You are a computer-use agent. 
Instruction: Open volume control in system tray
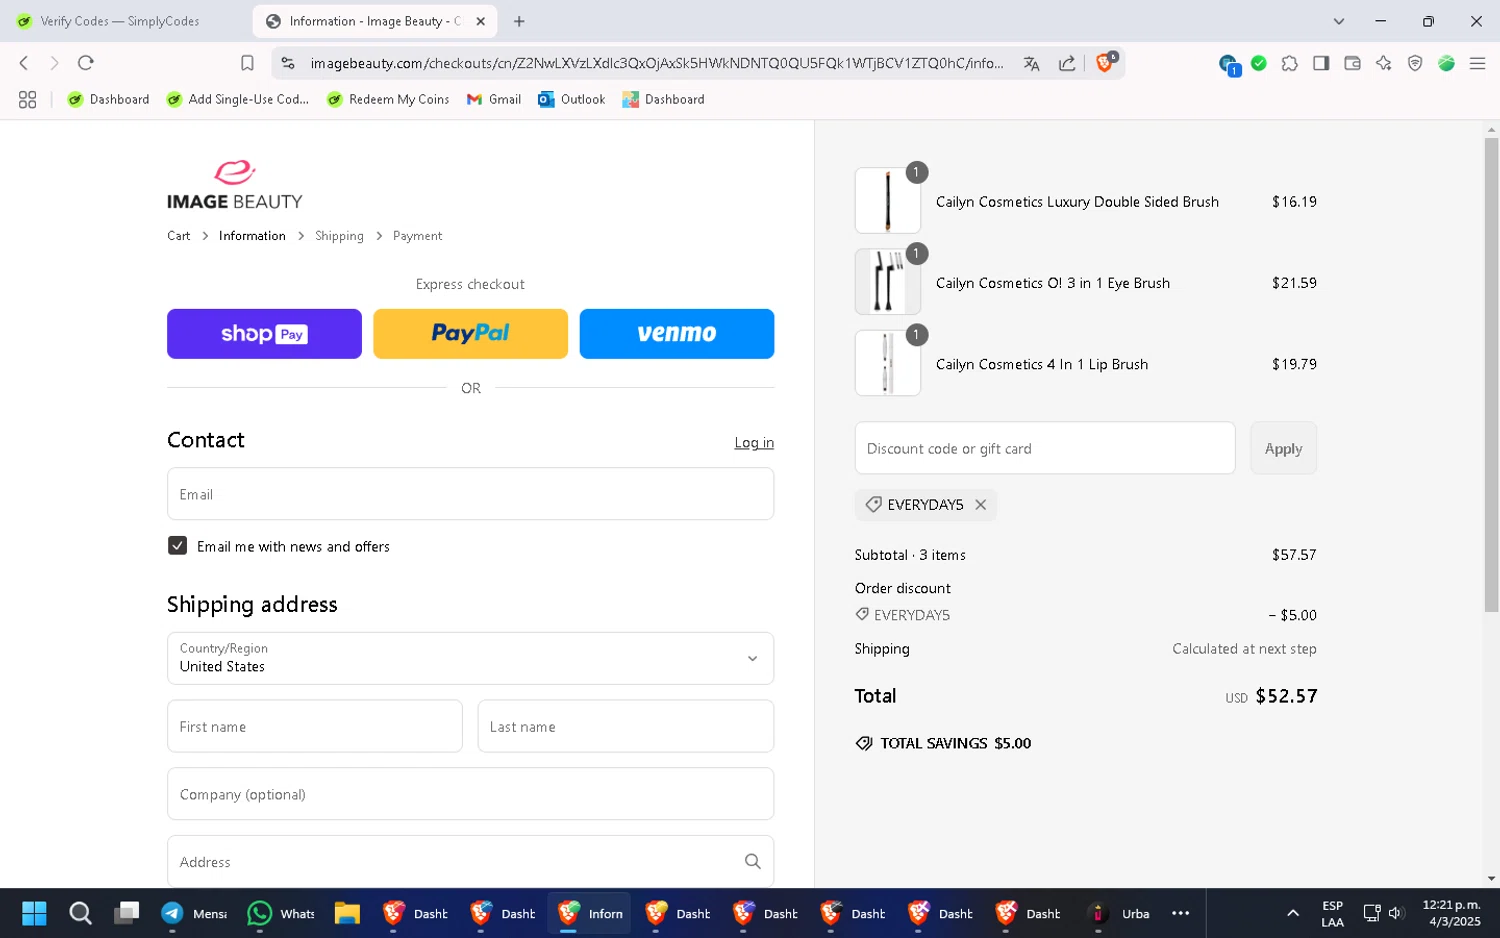(x=1397, y=913)
